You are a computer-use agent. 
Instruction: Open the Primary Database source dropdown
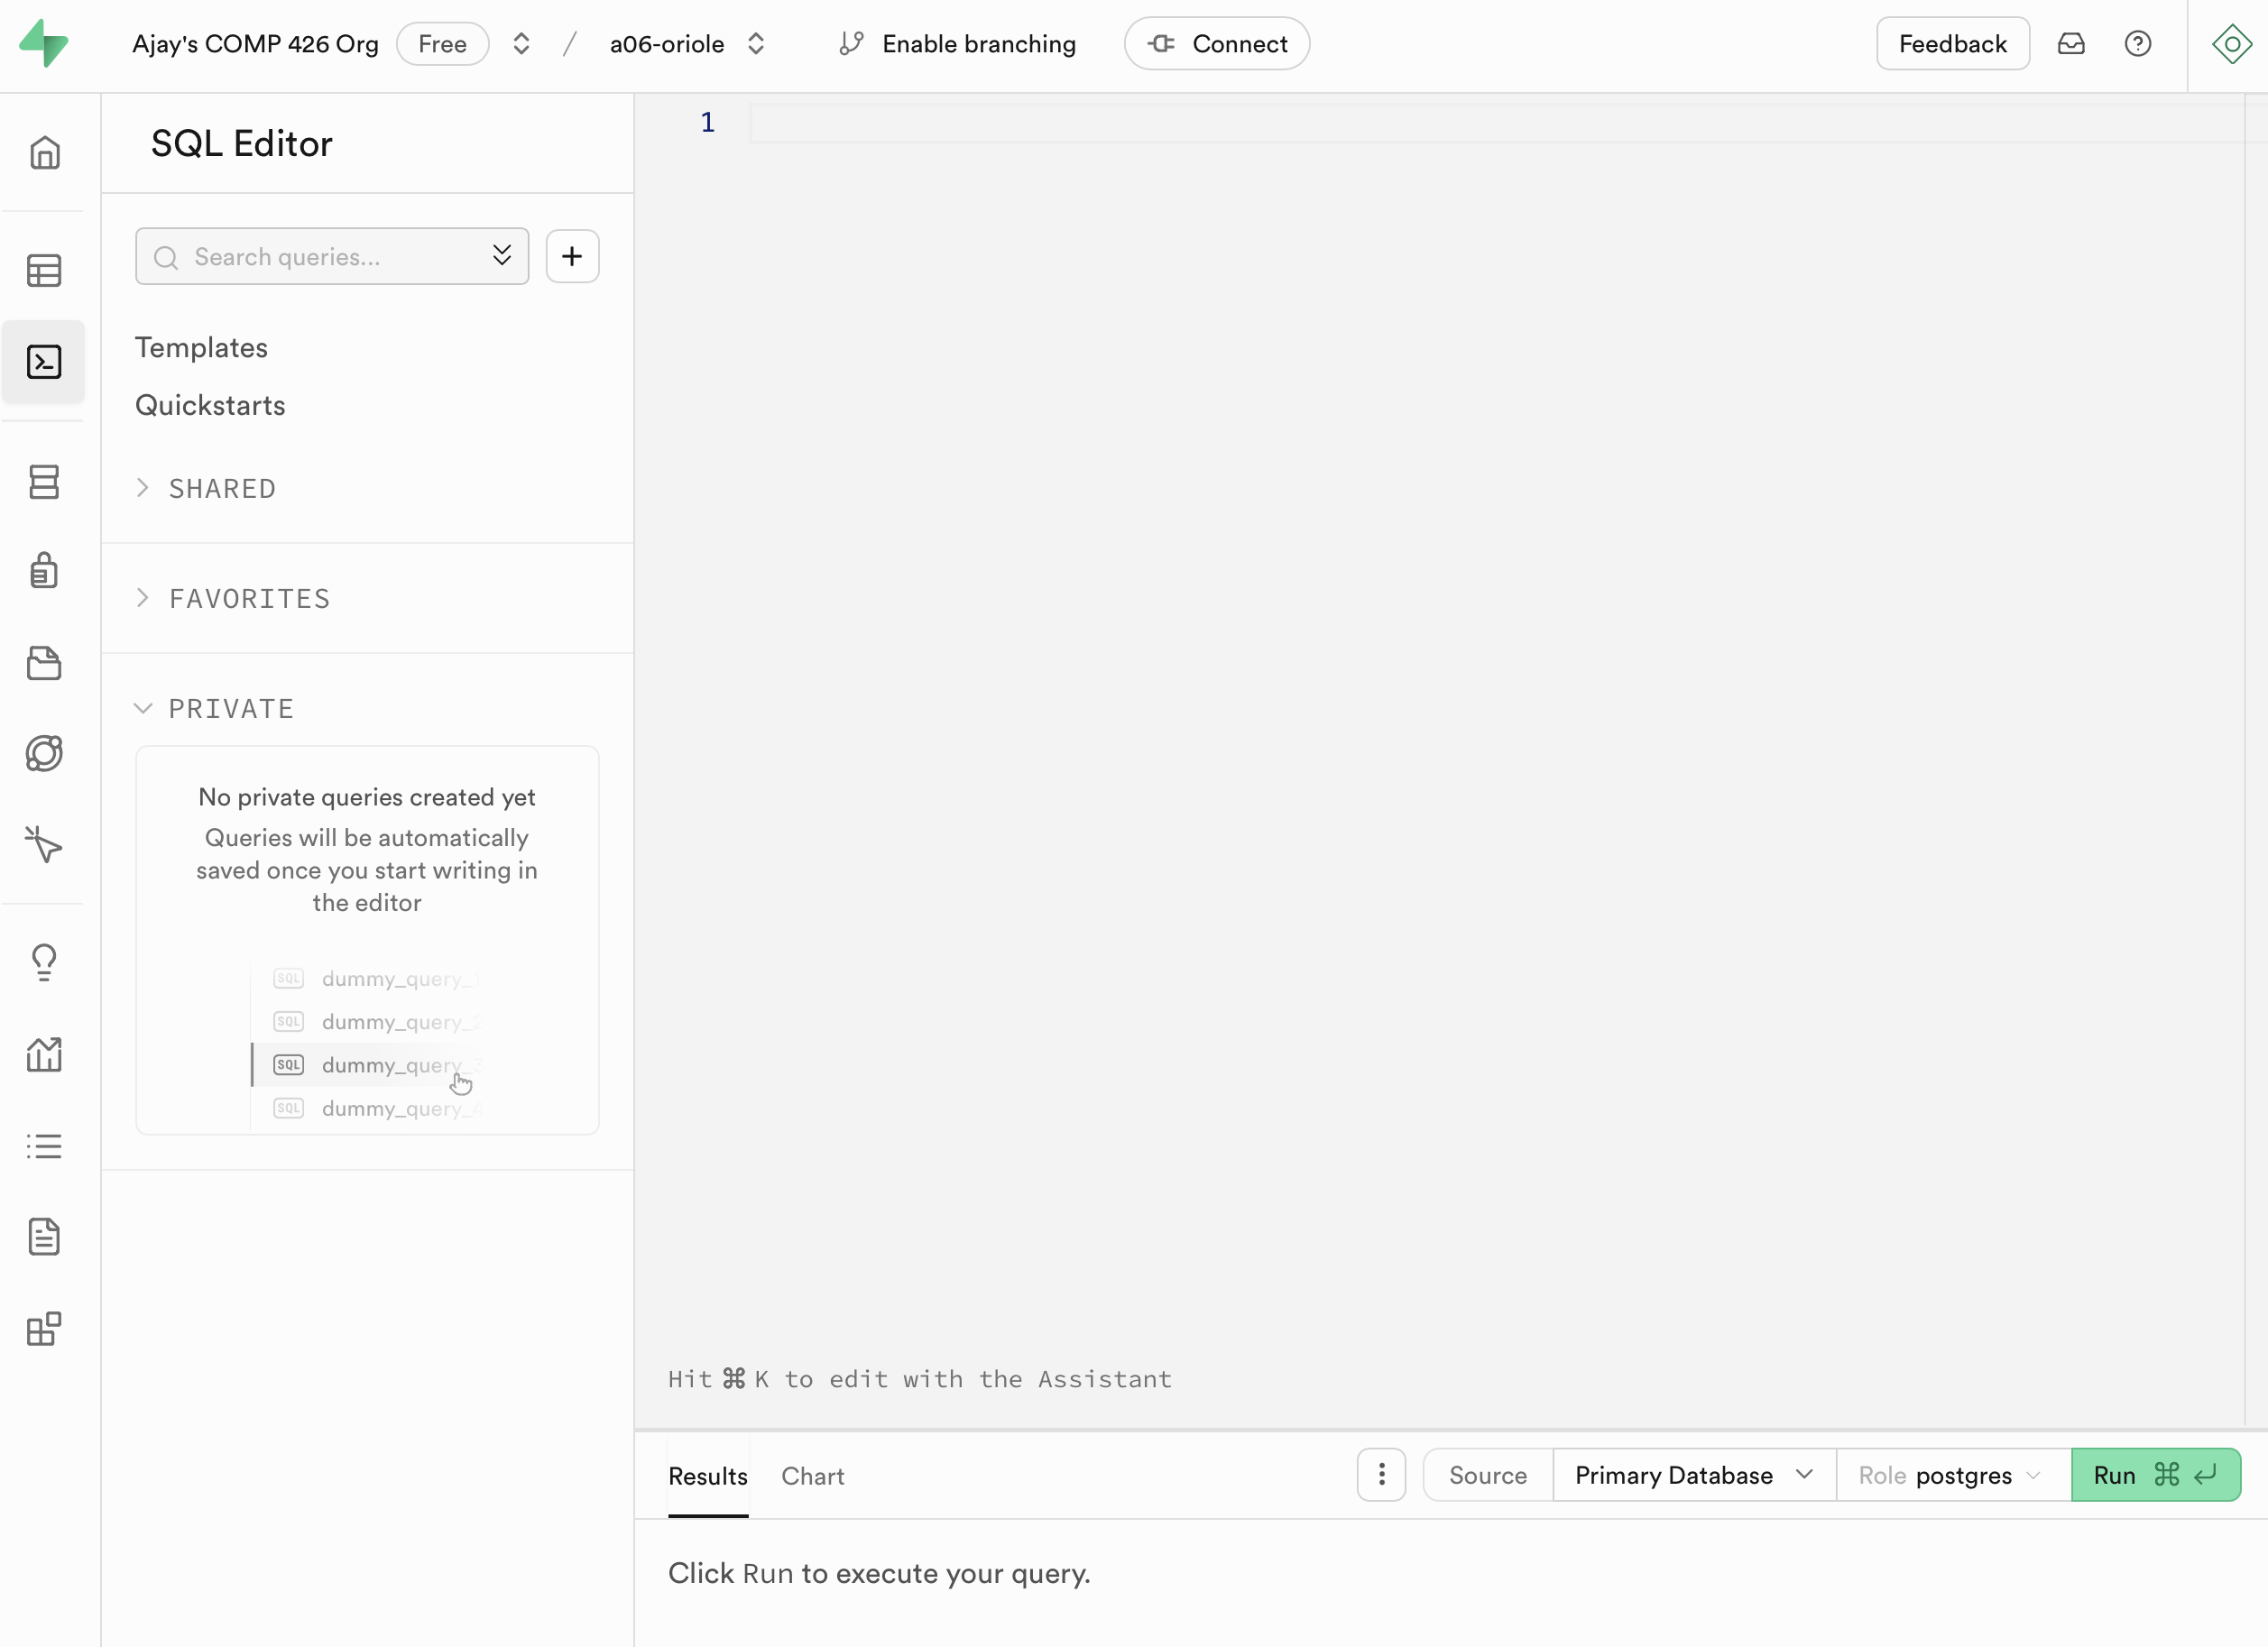(1694, 1474)
